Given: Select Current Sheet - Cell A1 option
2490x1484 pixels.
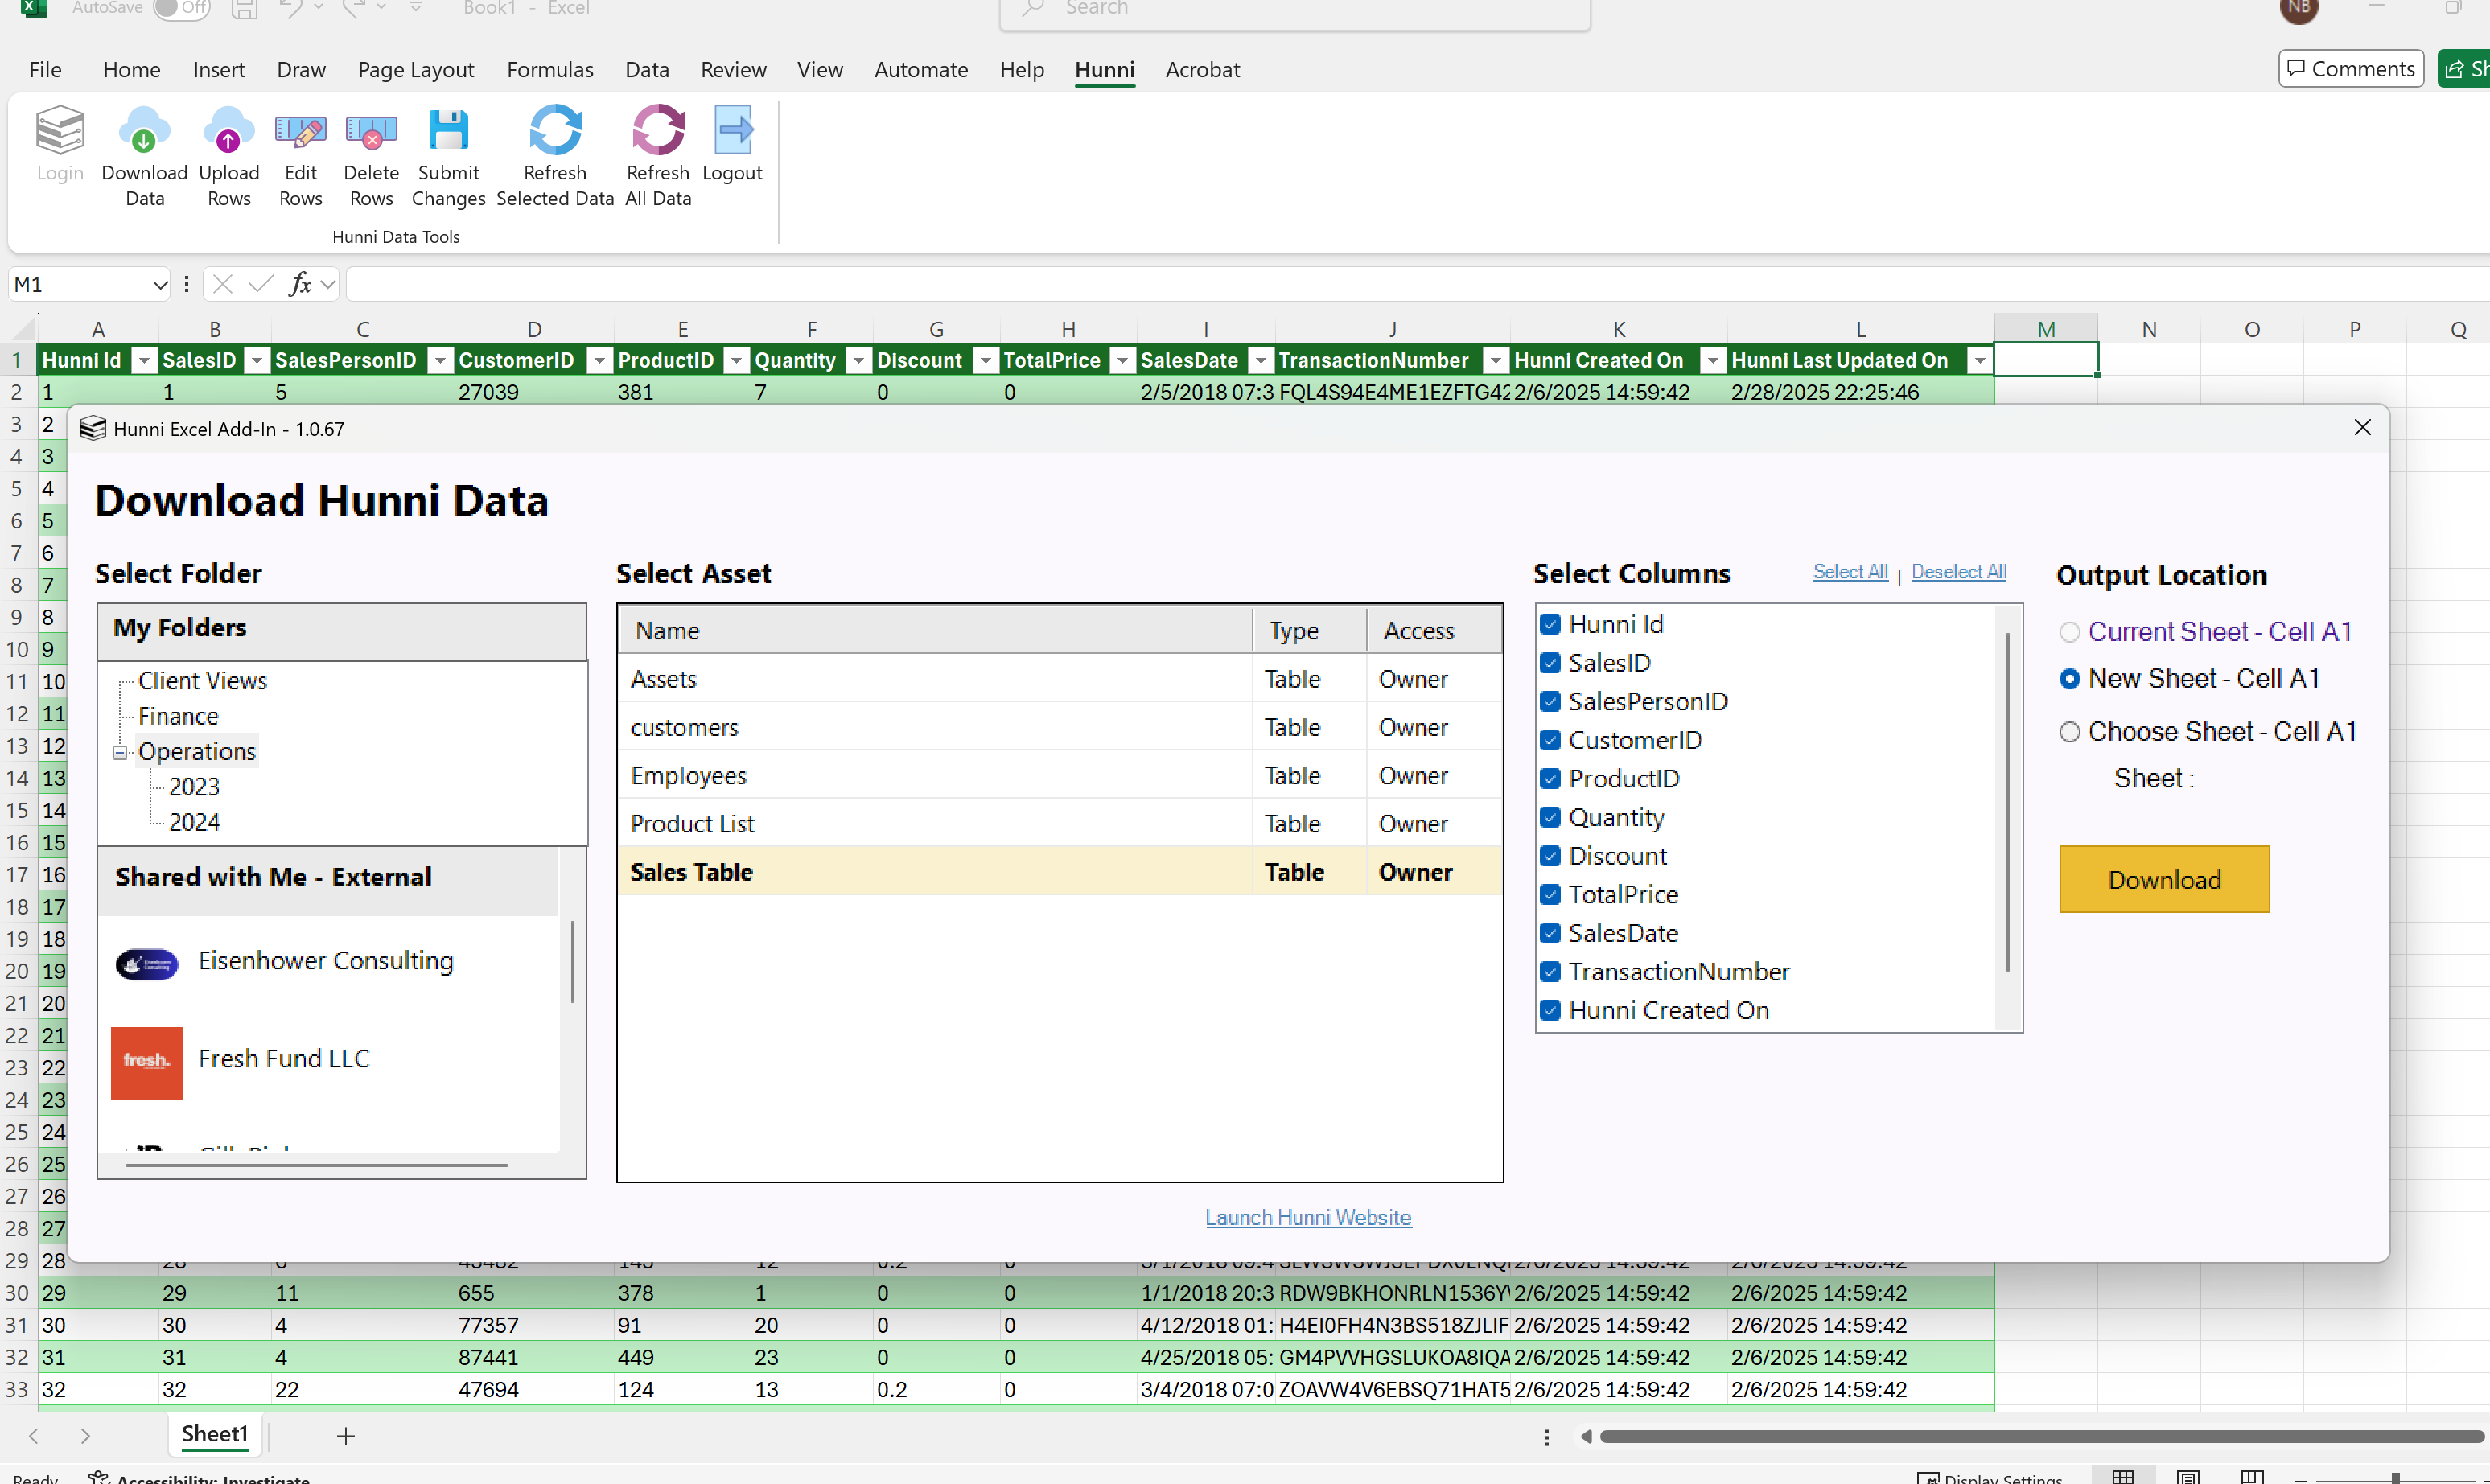Looking at the screenshot, I should click(2069, 632).
